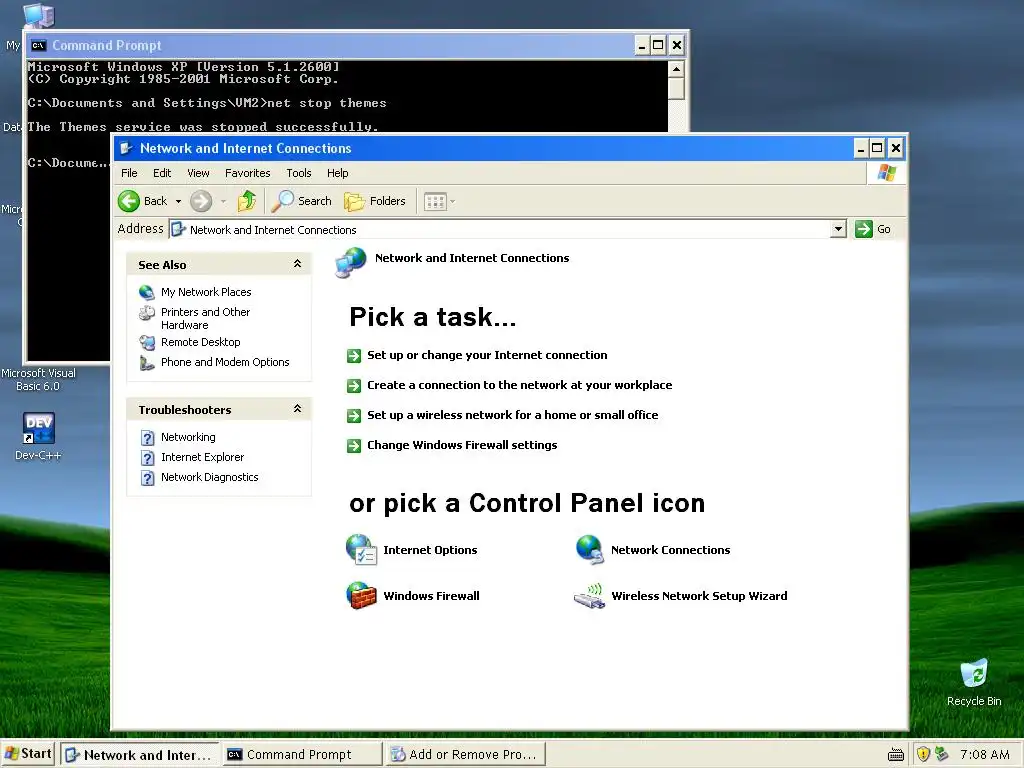
Task: Open the Views grid icon
Action: [435, 202]
